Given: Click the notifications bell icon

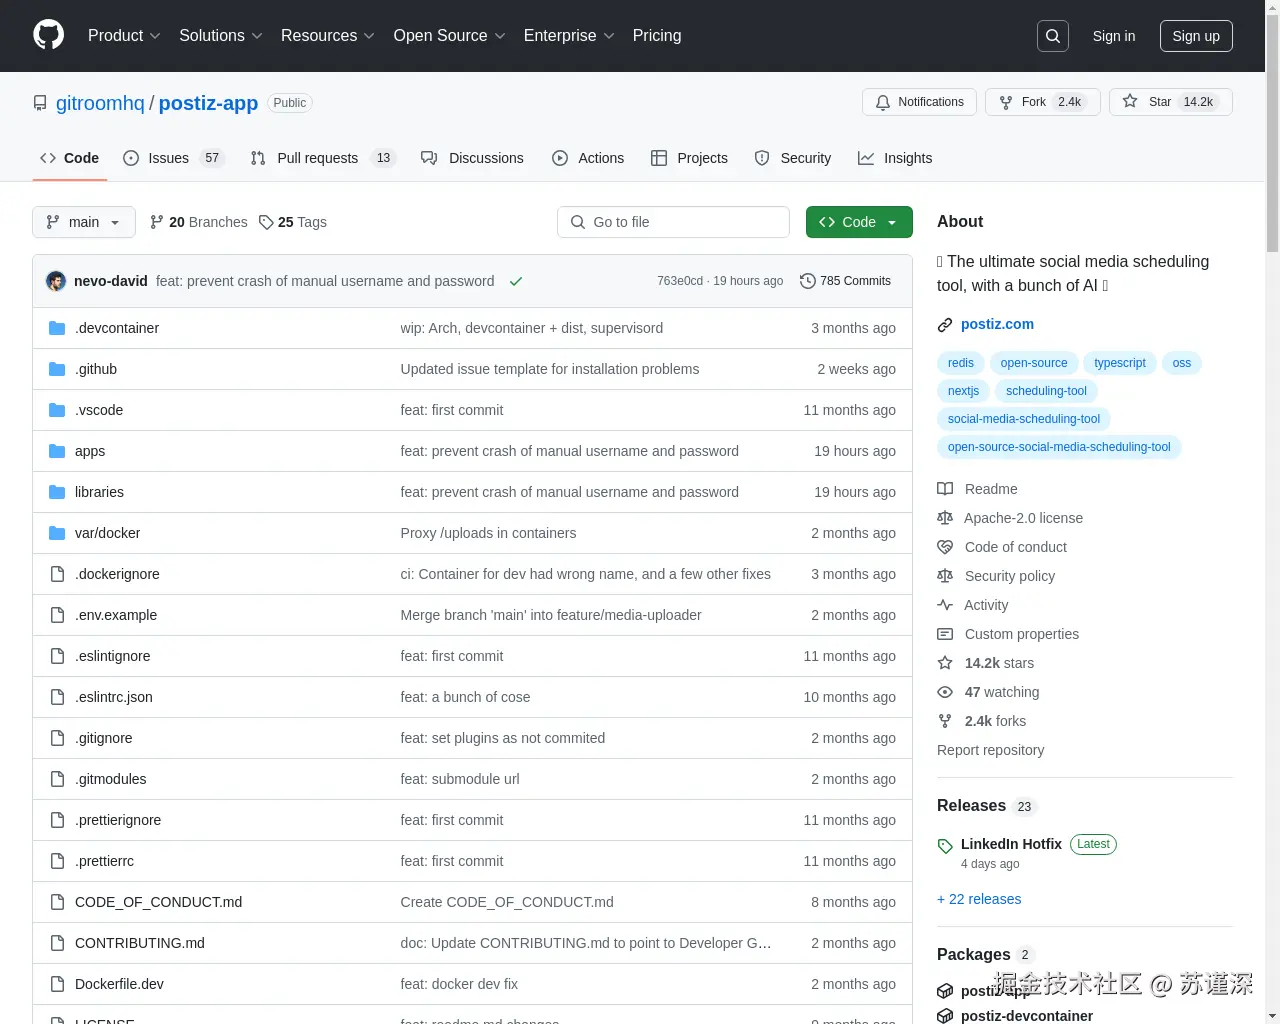Looking at the screenshot, I should point(883,102).
